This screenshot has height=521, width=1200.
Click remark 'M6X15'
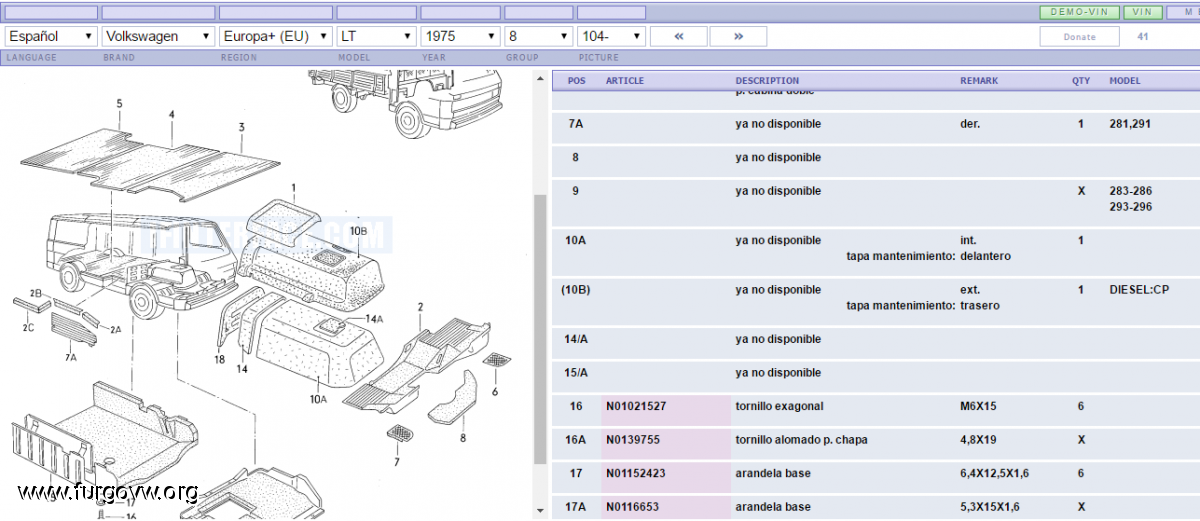click(x=977, y=406)
